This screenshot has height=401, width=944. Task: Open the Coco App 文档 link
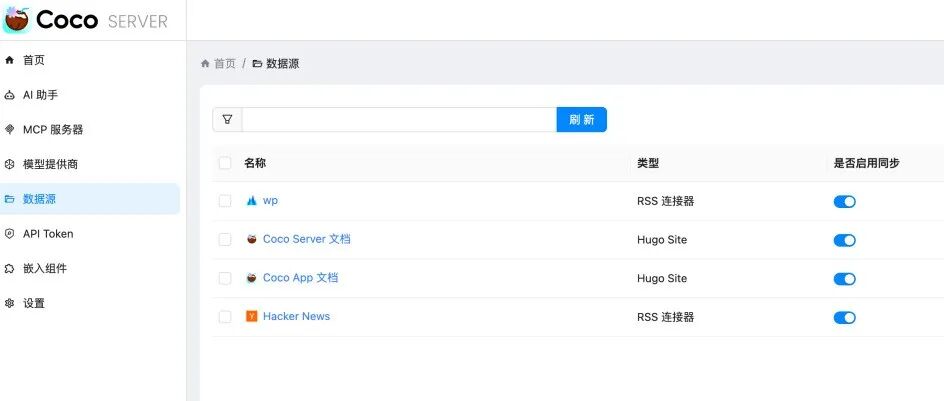[300, 278]
